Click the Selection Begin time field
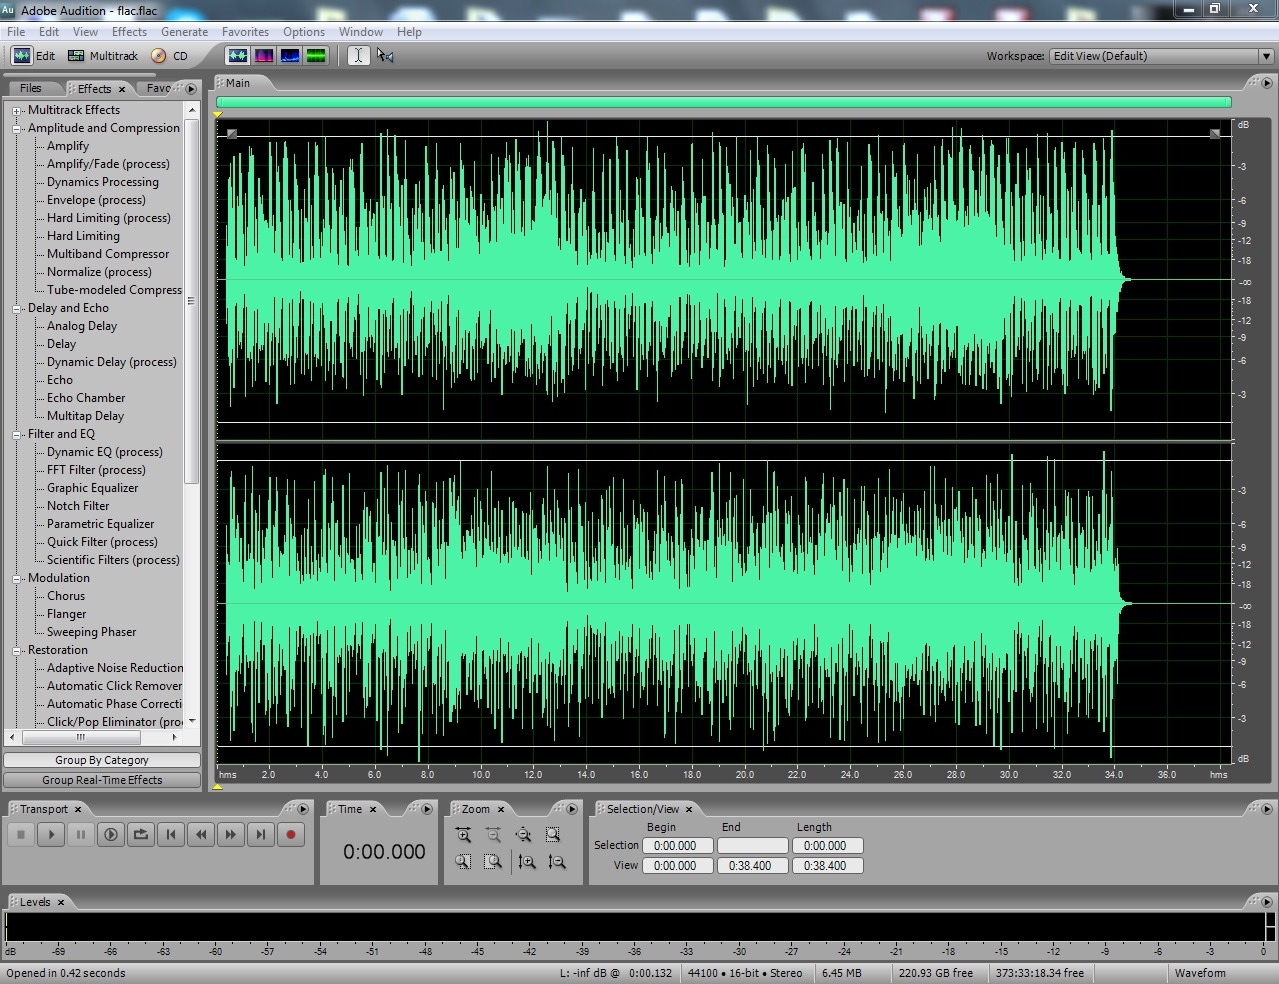This screenshot has width=1279, height=984. click(x=677, y=846)
